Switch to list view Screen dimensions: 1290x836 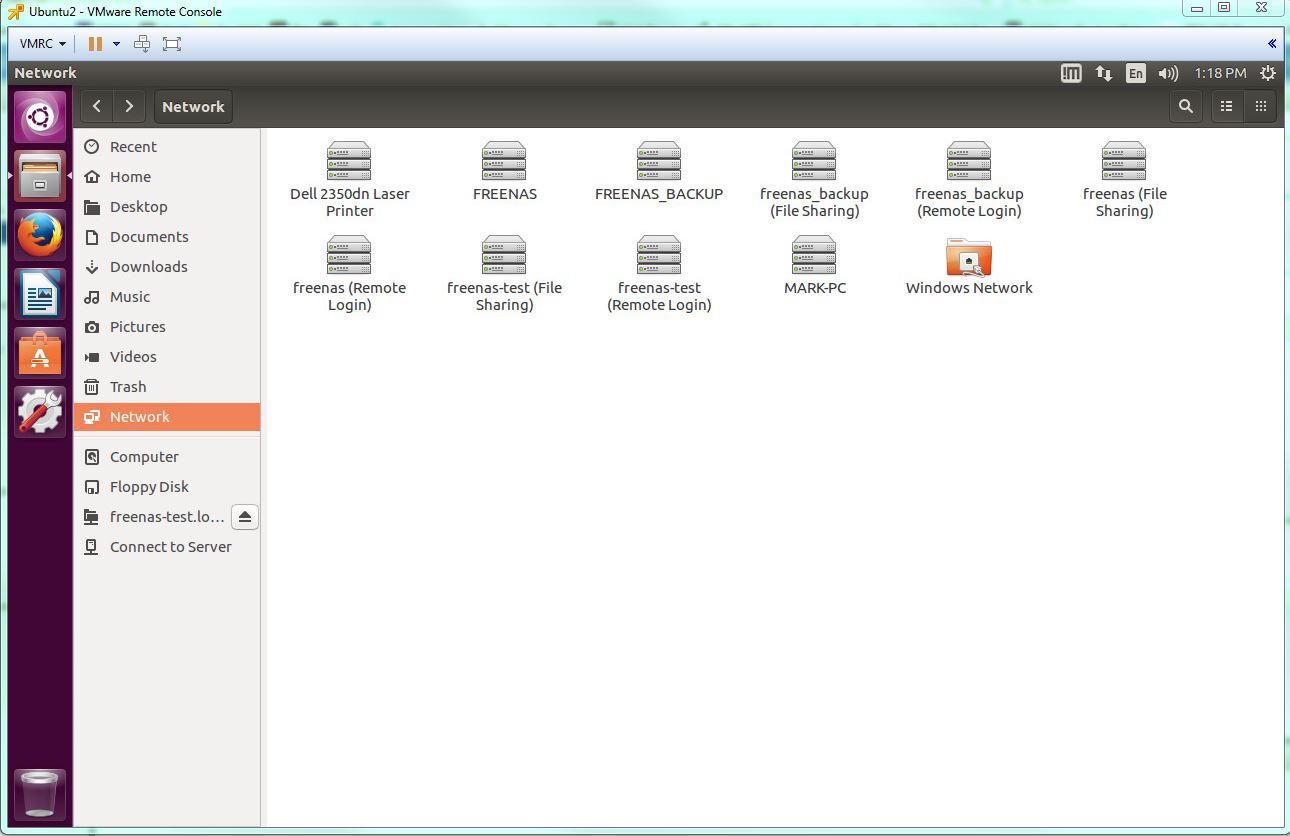point(1227,106)
